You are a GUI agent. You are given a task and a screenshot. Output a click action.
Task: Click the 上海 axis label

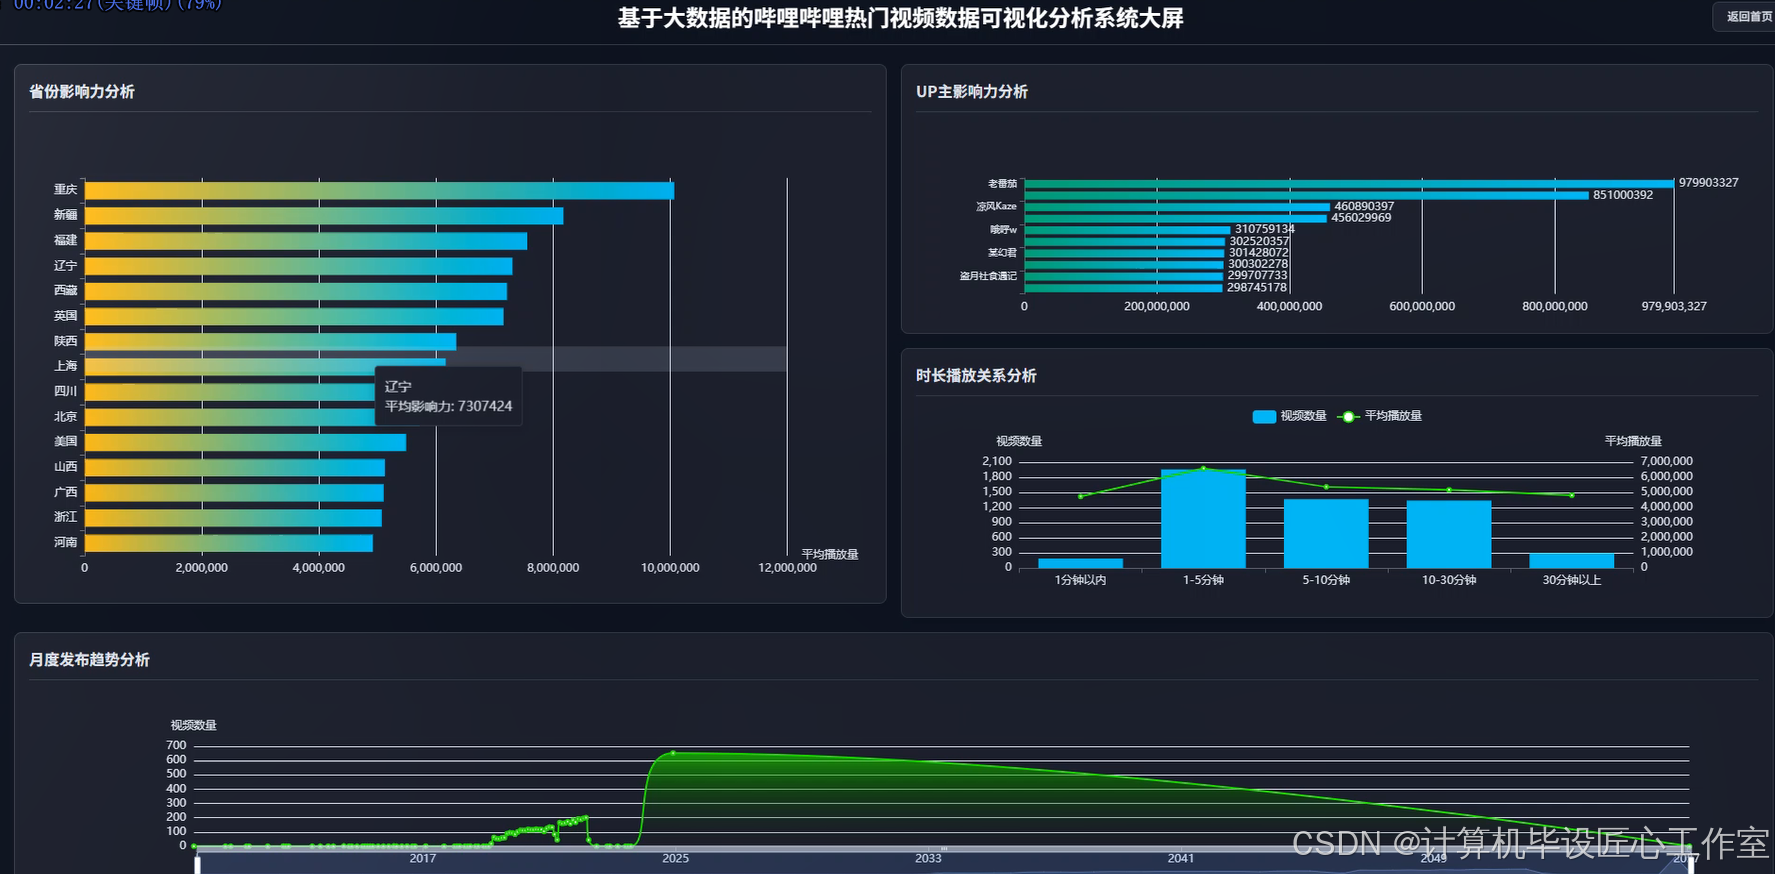point(65,366)
